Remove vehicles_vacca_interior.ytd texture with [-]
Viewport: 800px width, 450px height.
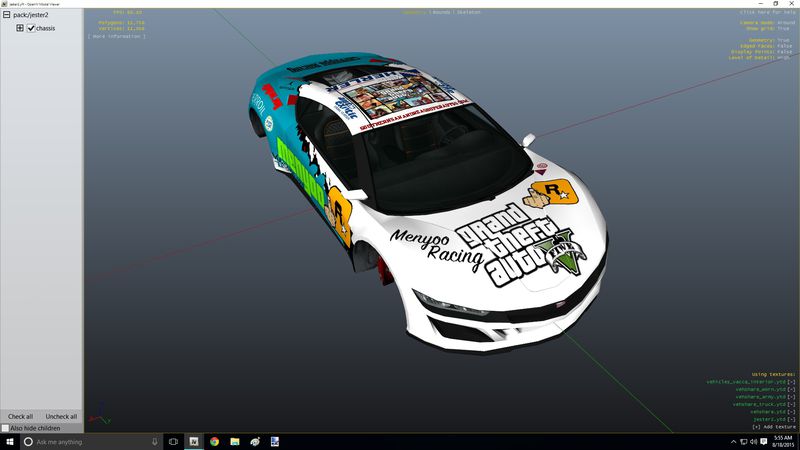[x=791, y=382]
